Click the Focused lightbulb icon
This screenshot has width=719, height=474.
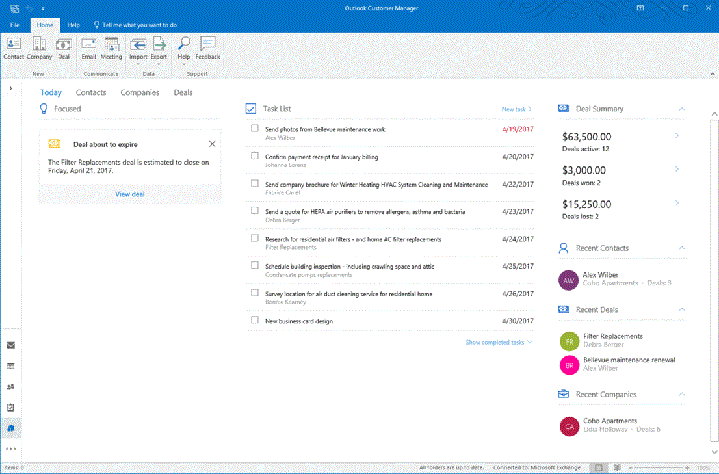coord(44,109)
